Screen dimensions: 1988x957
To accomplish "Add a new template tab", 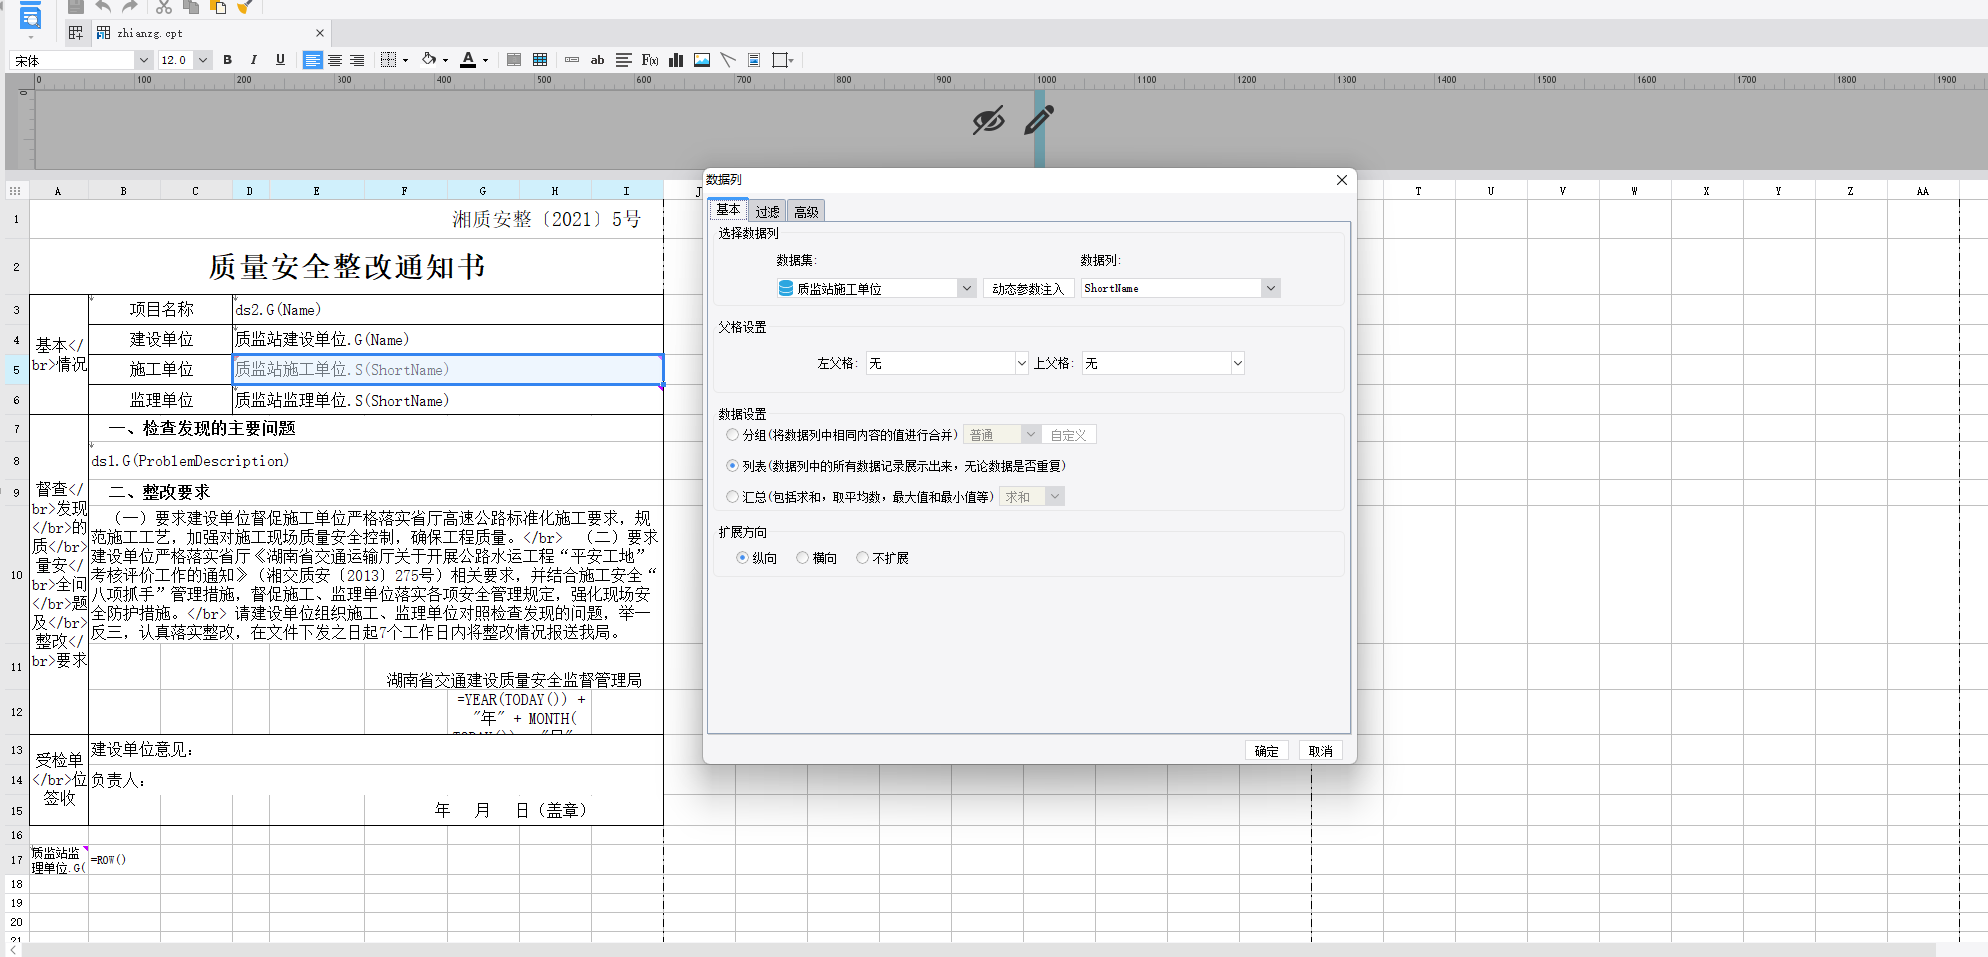I will 76,33.
